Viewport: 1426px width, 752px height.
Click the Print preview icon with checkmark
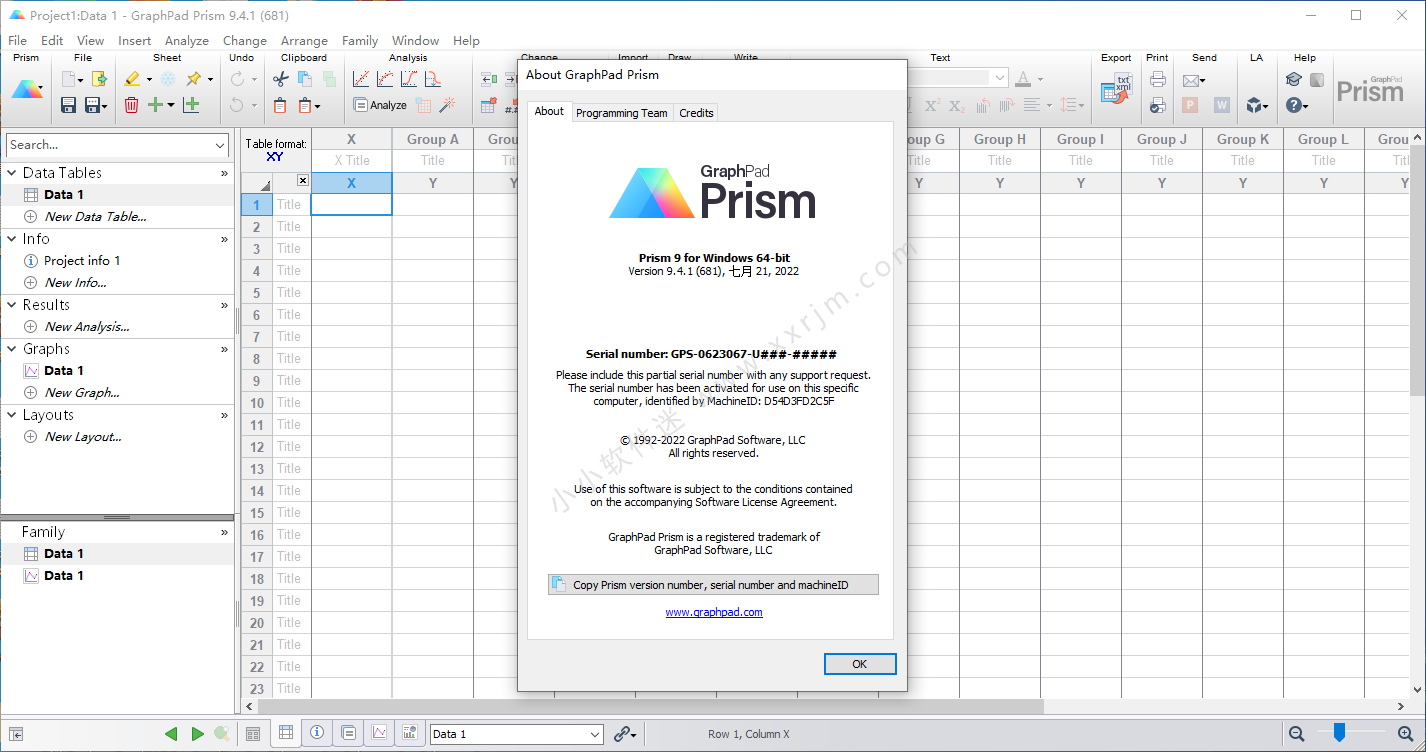1158,105
